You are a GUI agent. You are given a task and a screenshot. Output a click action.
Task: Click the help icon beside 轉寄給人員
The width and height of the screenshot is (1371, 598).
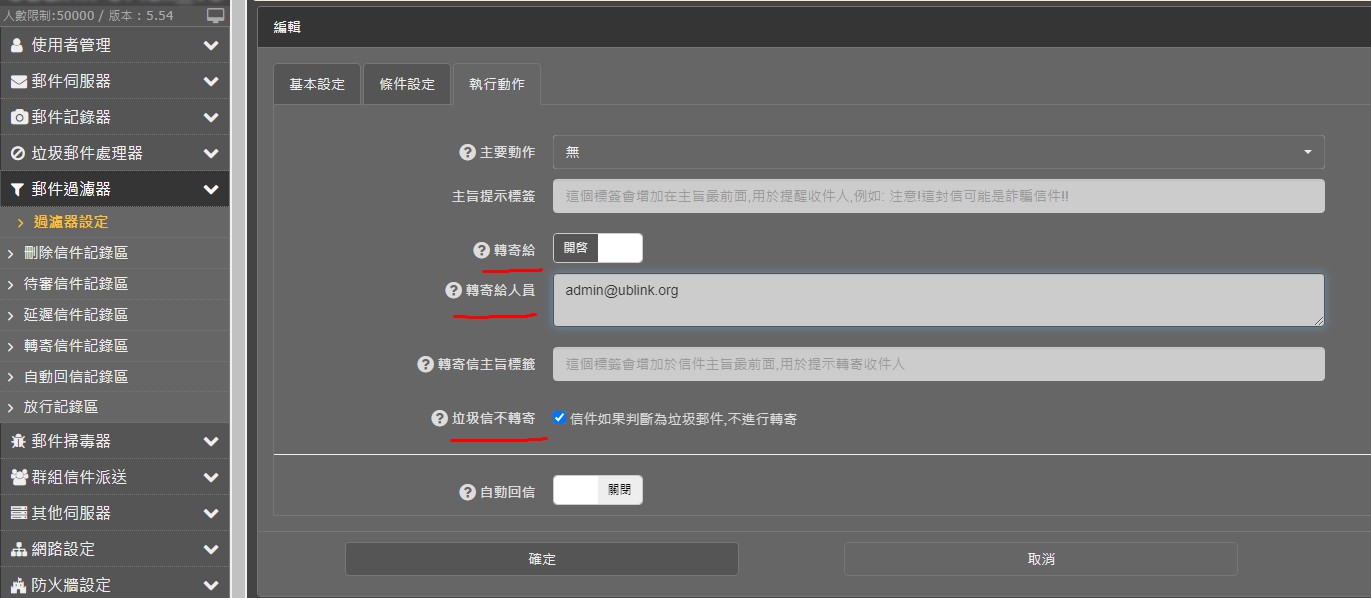(453, 290)
